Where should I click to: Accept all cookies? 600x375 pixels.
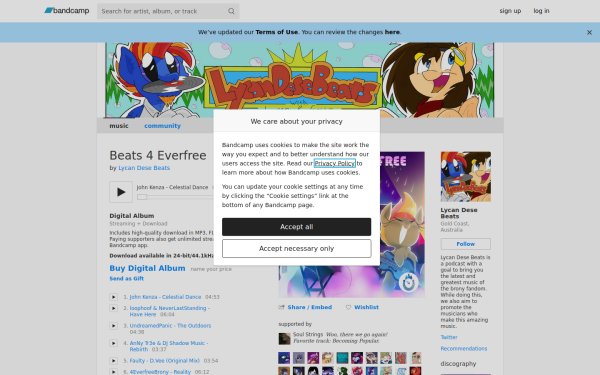[296, 227]
